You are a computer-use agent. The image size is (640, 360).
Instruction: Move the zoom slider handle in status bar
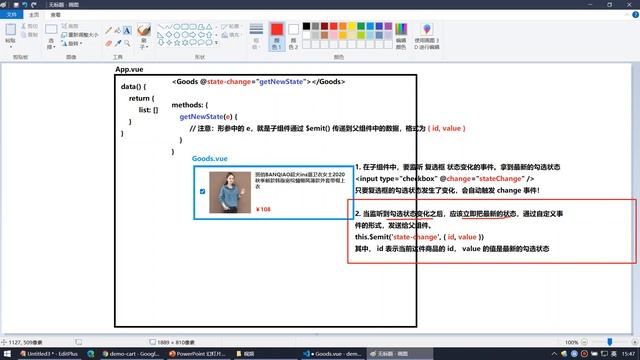click(610, 342)
